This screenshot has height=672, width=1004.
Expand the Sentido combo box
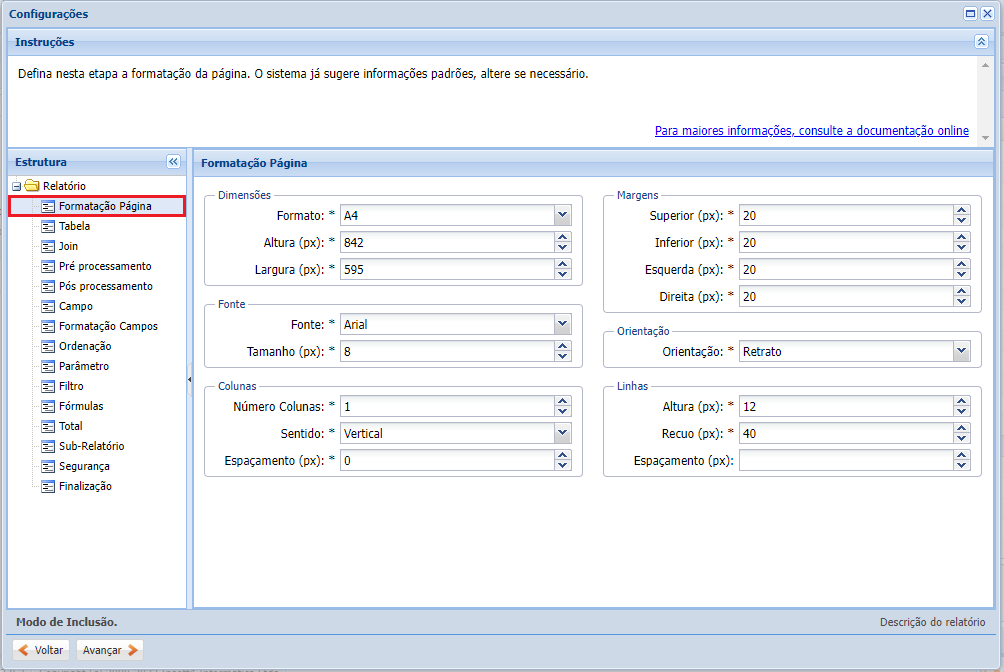562,433
